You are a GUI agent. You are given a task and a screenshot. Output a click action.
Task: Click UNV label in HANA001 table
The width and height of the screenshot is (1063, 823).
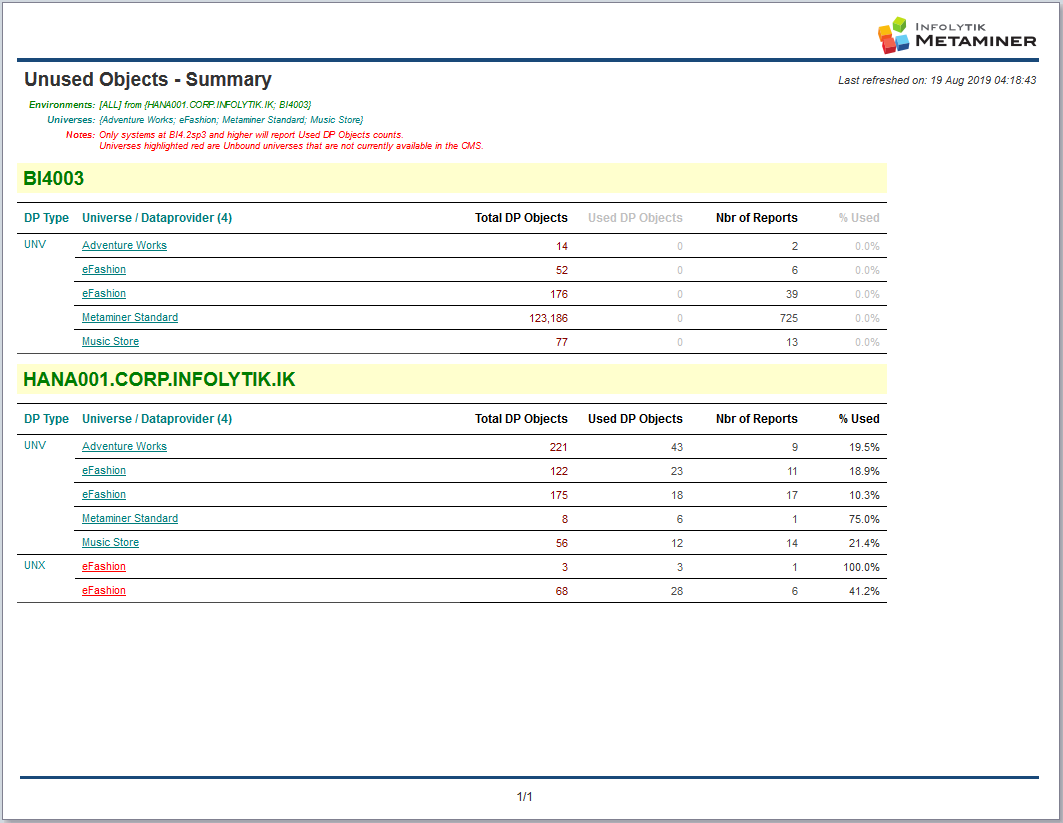tap(35, 445)
